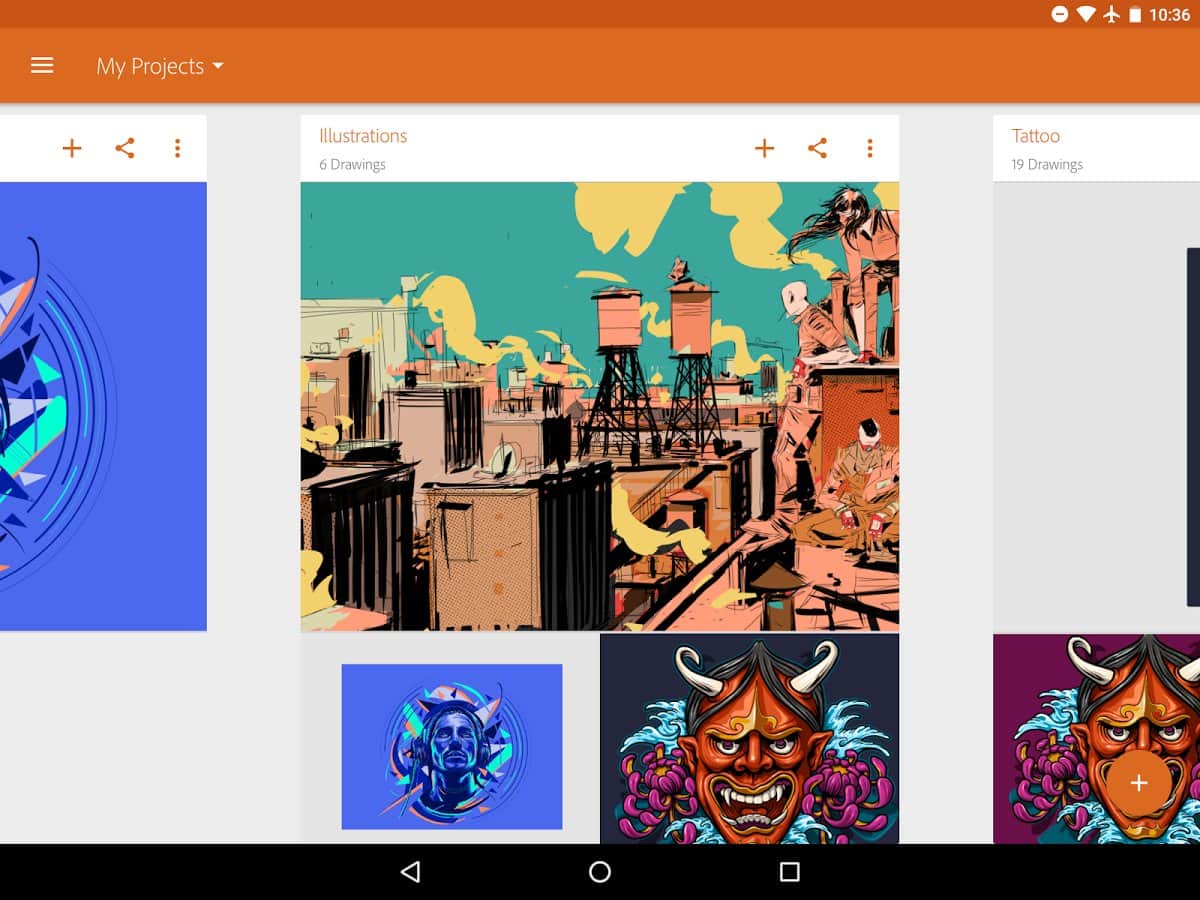Share the Illustrations project
The image size is (1200, 900).
tap(817, 149)
